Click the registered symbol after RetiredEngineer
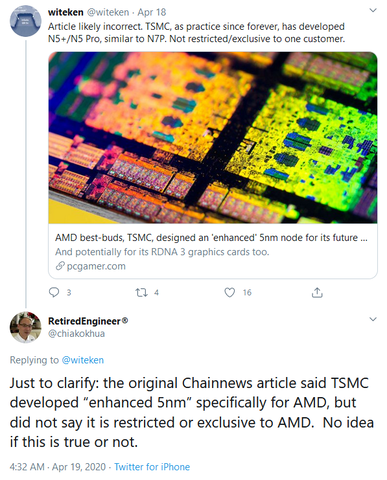 [125, 321]
